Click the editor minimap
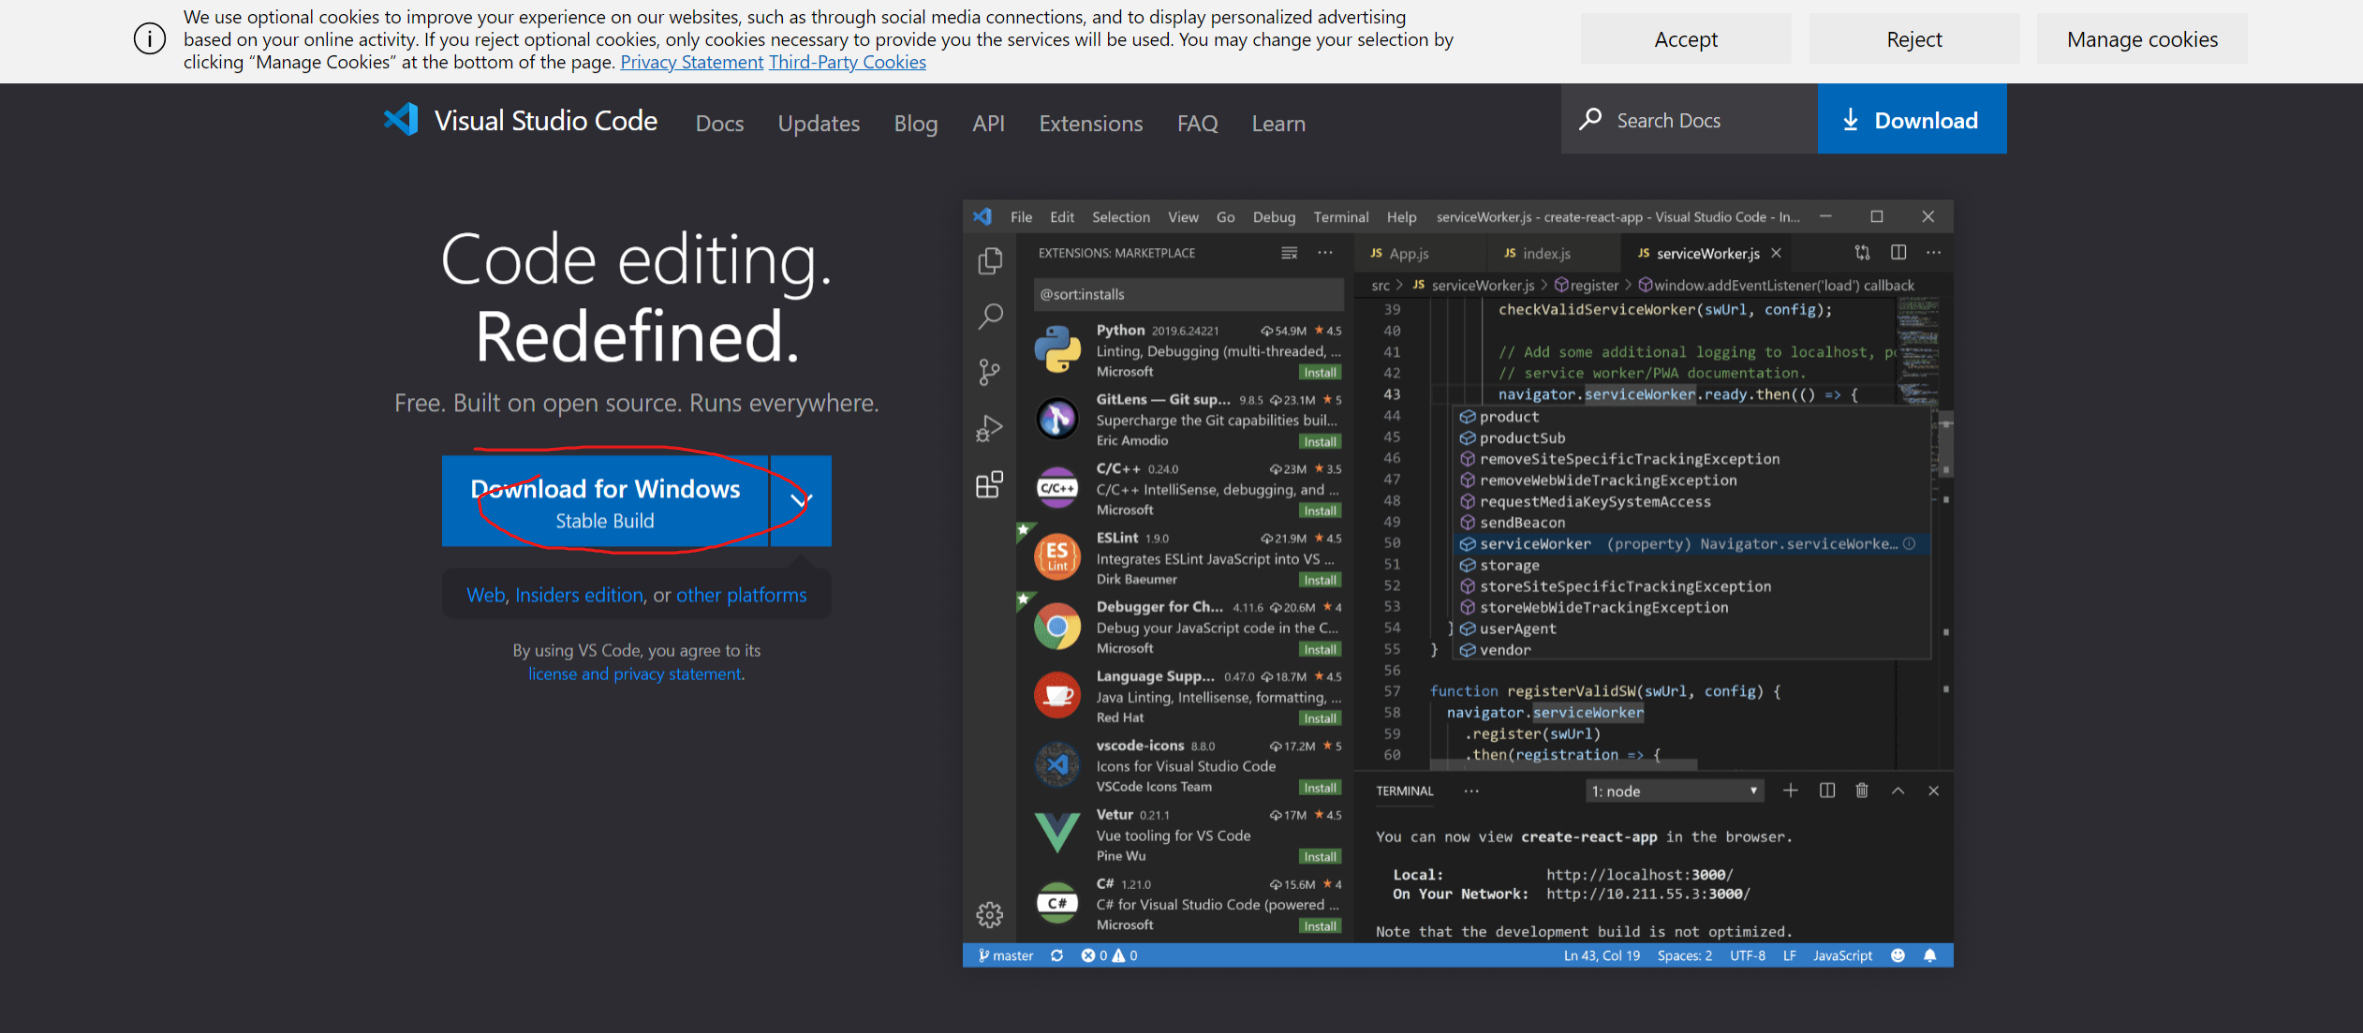The height and width of the screenshot is (1033, 2363). point(1919,351)
